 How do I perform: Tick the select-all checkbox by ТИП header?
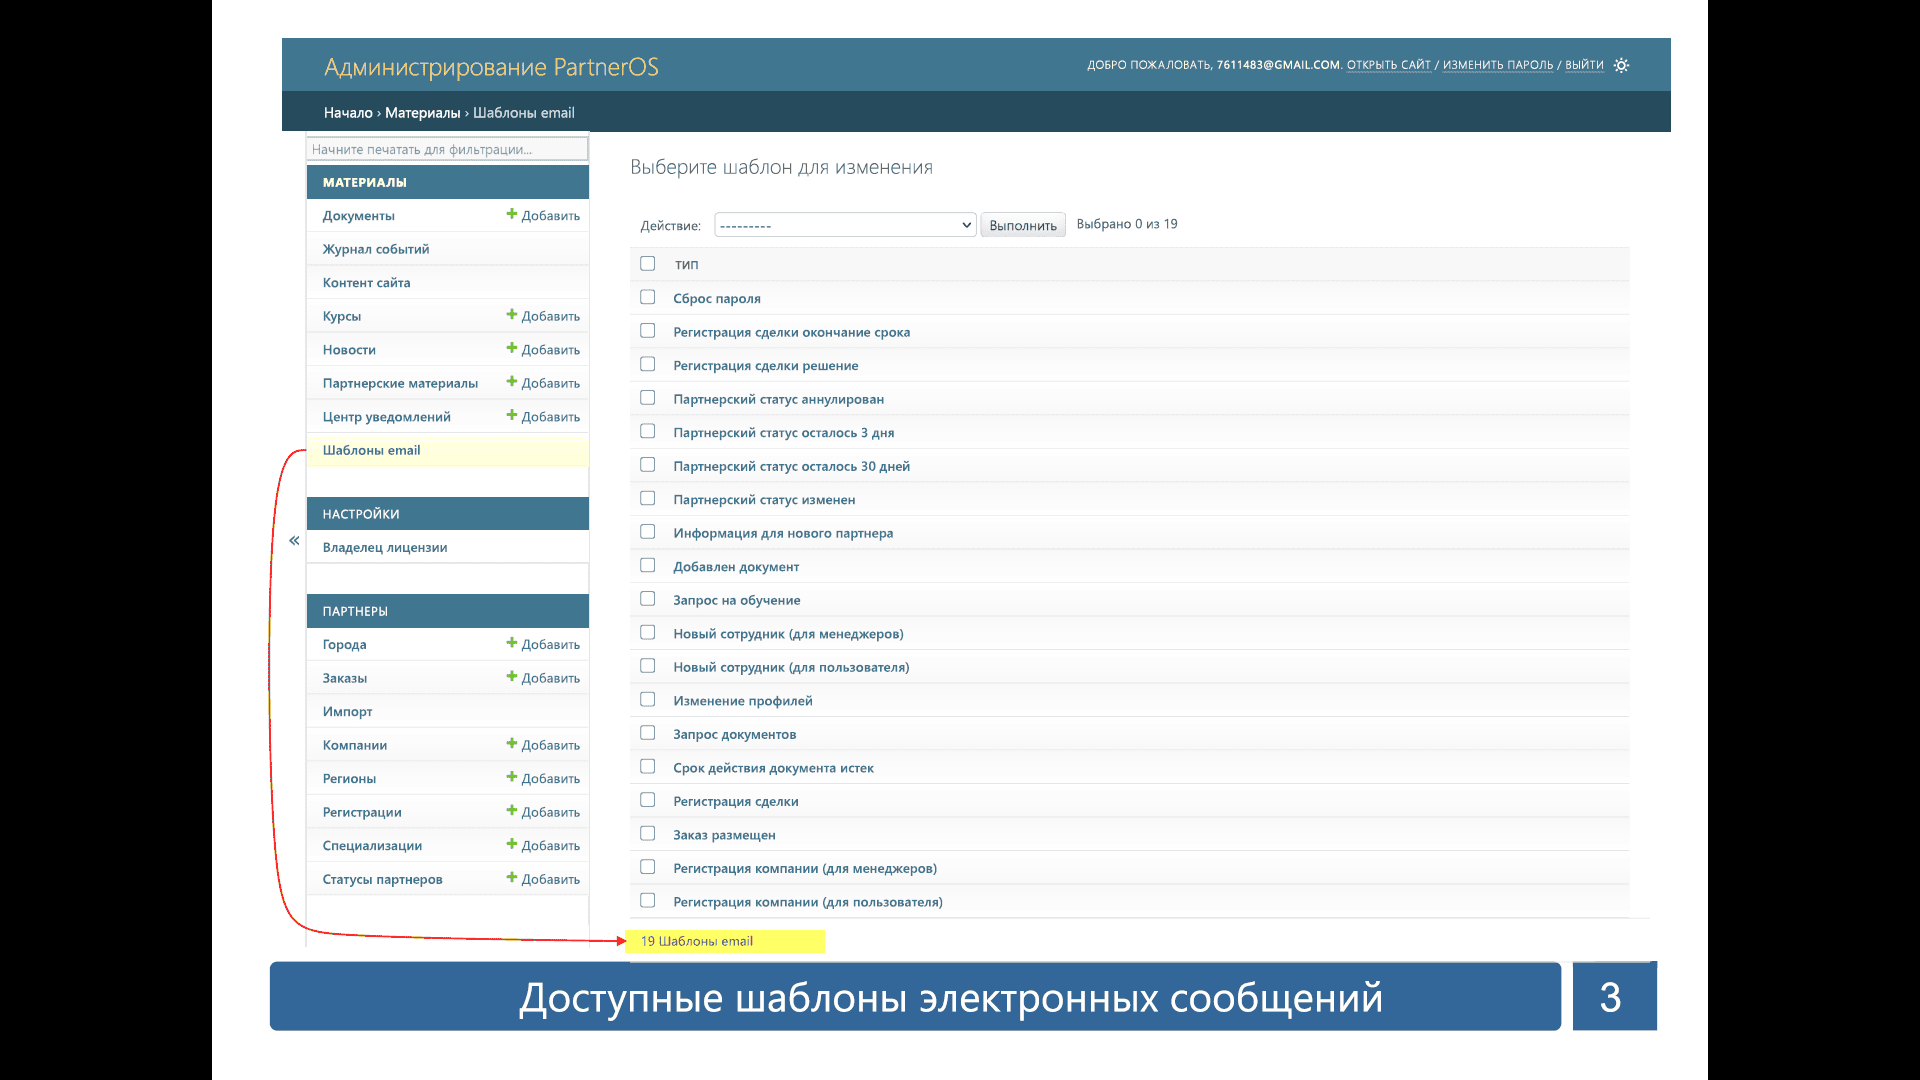[648, 264]
